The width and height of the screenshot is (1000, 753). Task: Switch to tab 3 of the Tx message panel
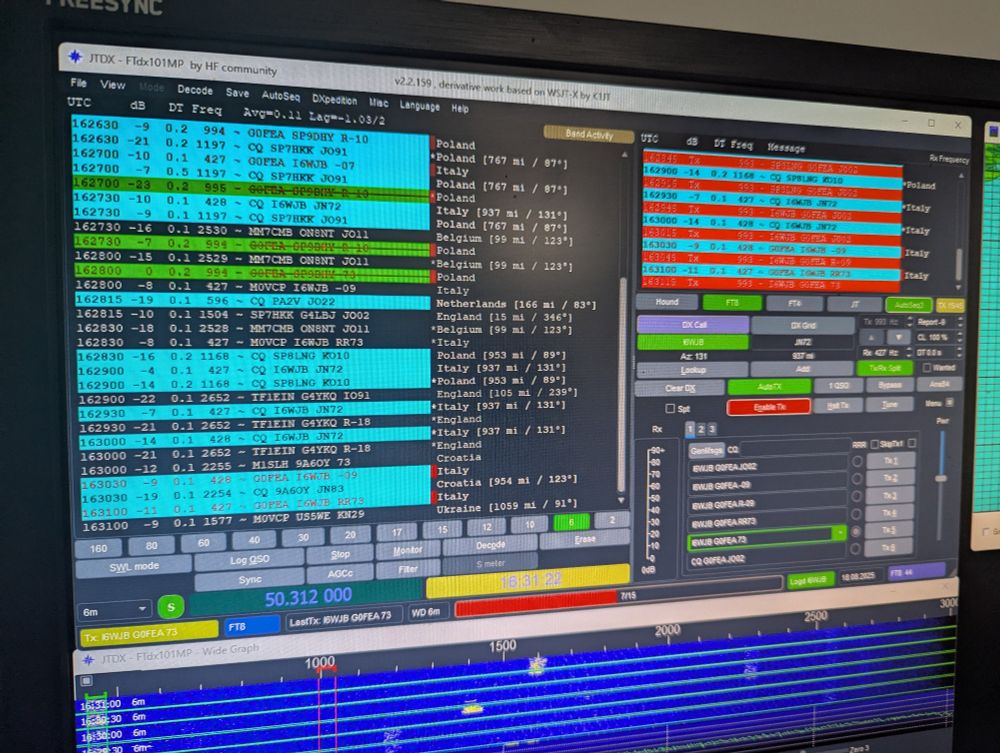[x=712, y=429]
